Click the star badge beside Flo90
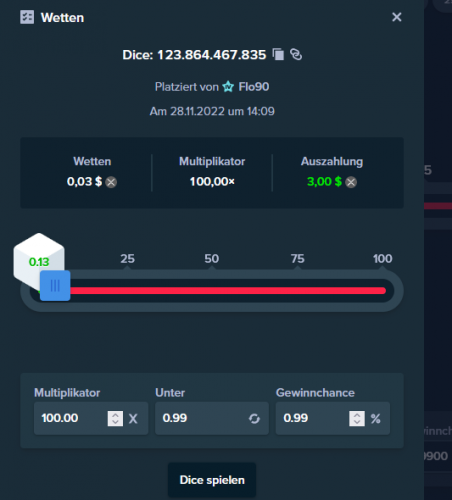Viewport: 452px width, 500px height. pyautogui.click(x=228, y=87)
